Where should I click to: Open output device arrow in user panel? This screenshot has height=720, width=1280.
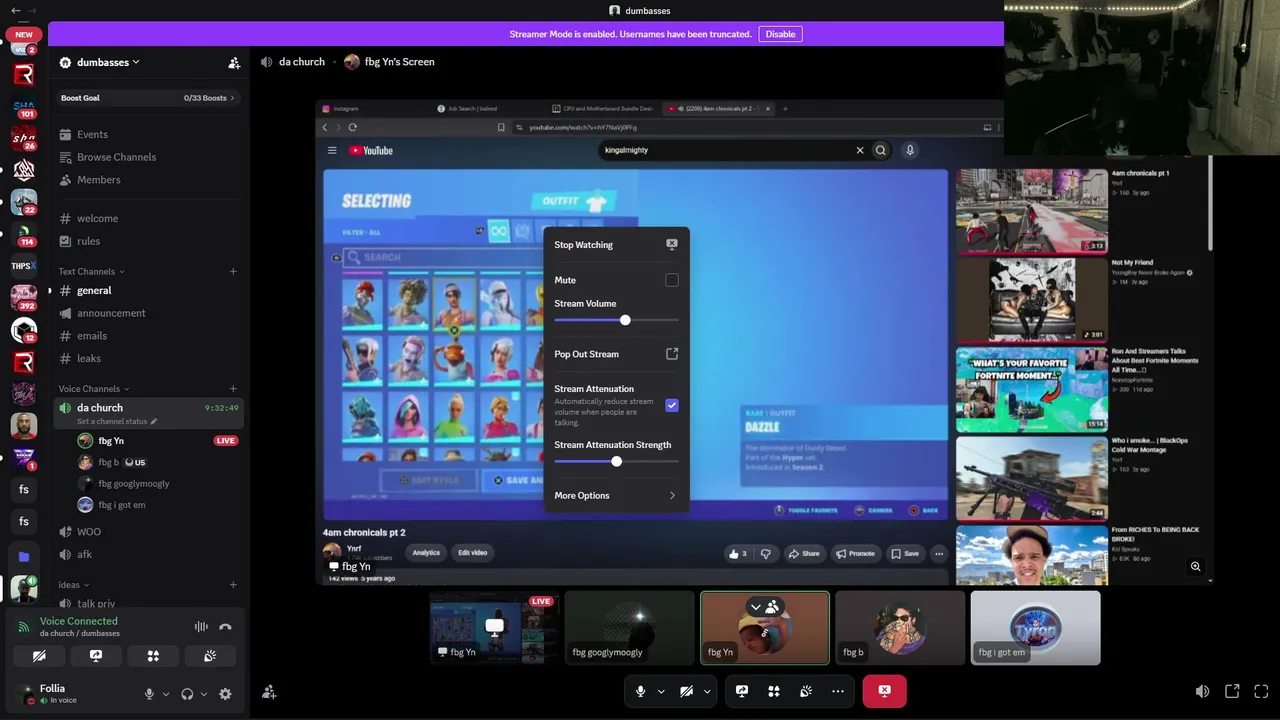[x=204, y=694]
